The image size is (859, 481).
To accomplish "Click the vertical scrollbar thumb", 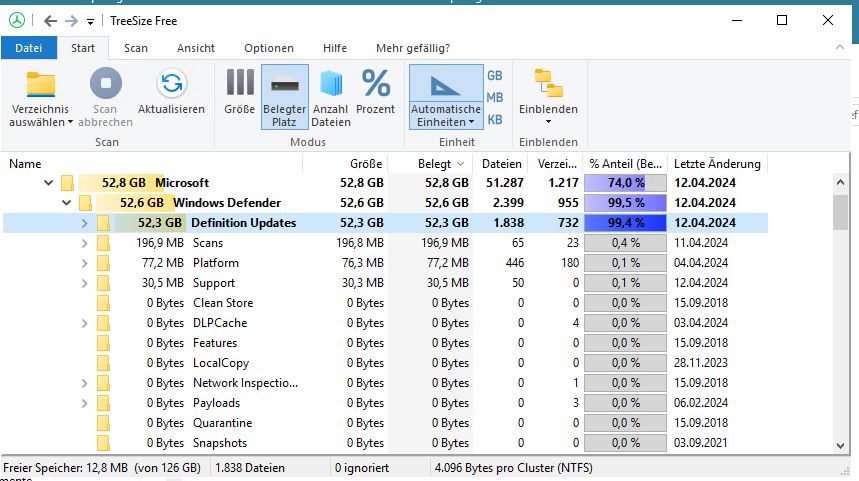I will tap(840, 212).
